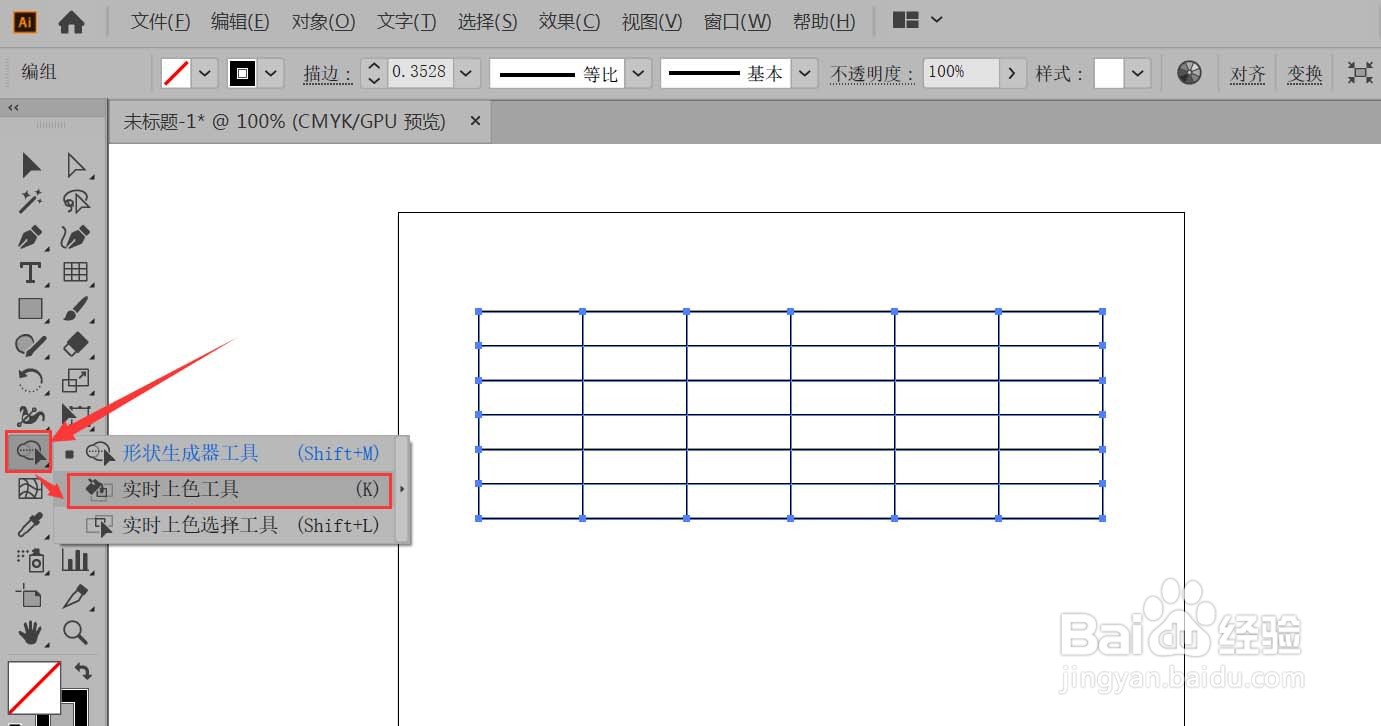
Task: Select the Paintbrush tool
Action: pos(76,309)
